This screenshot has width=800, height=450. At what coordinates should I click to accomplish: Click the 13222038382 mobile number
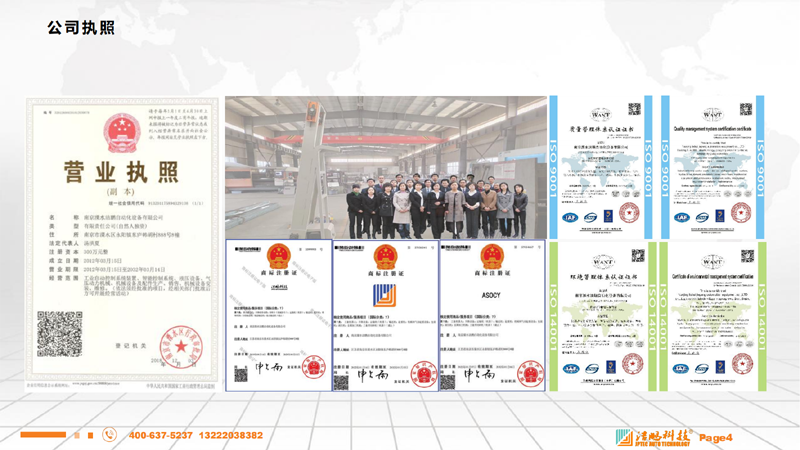(x=231, y=435)
